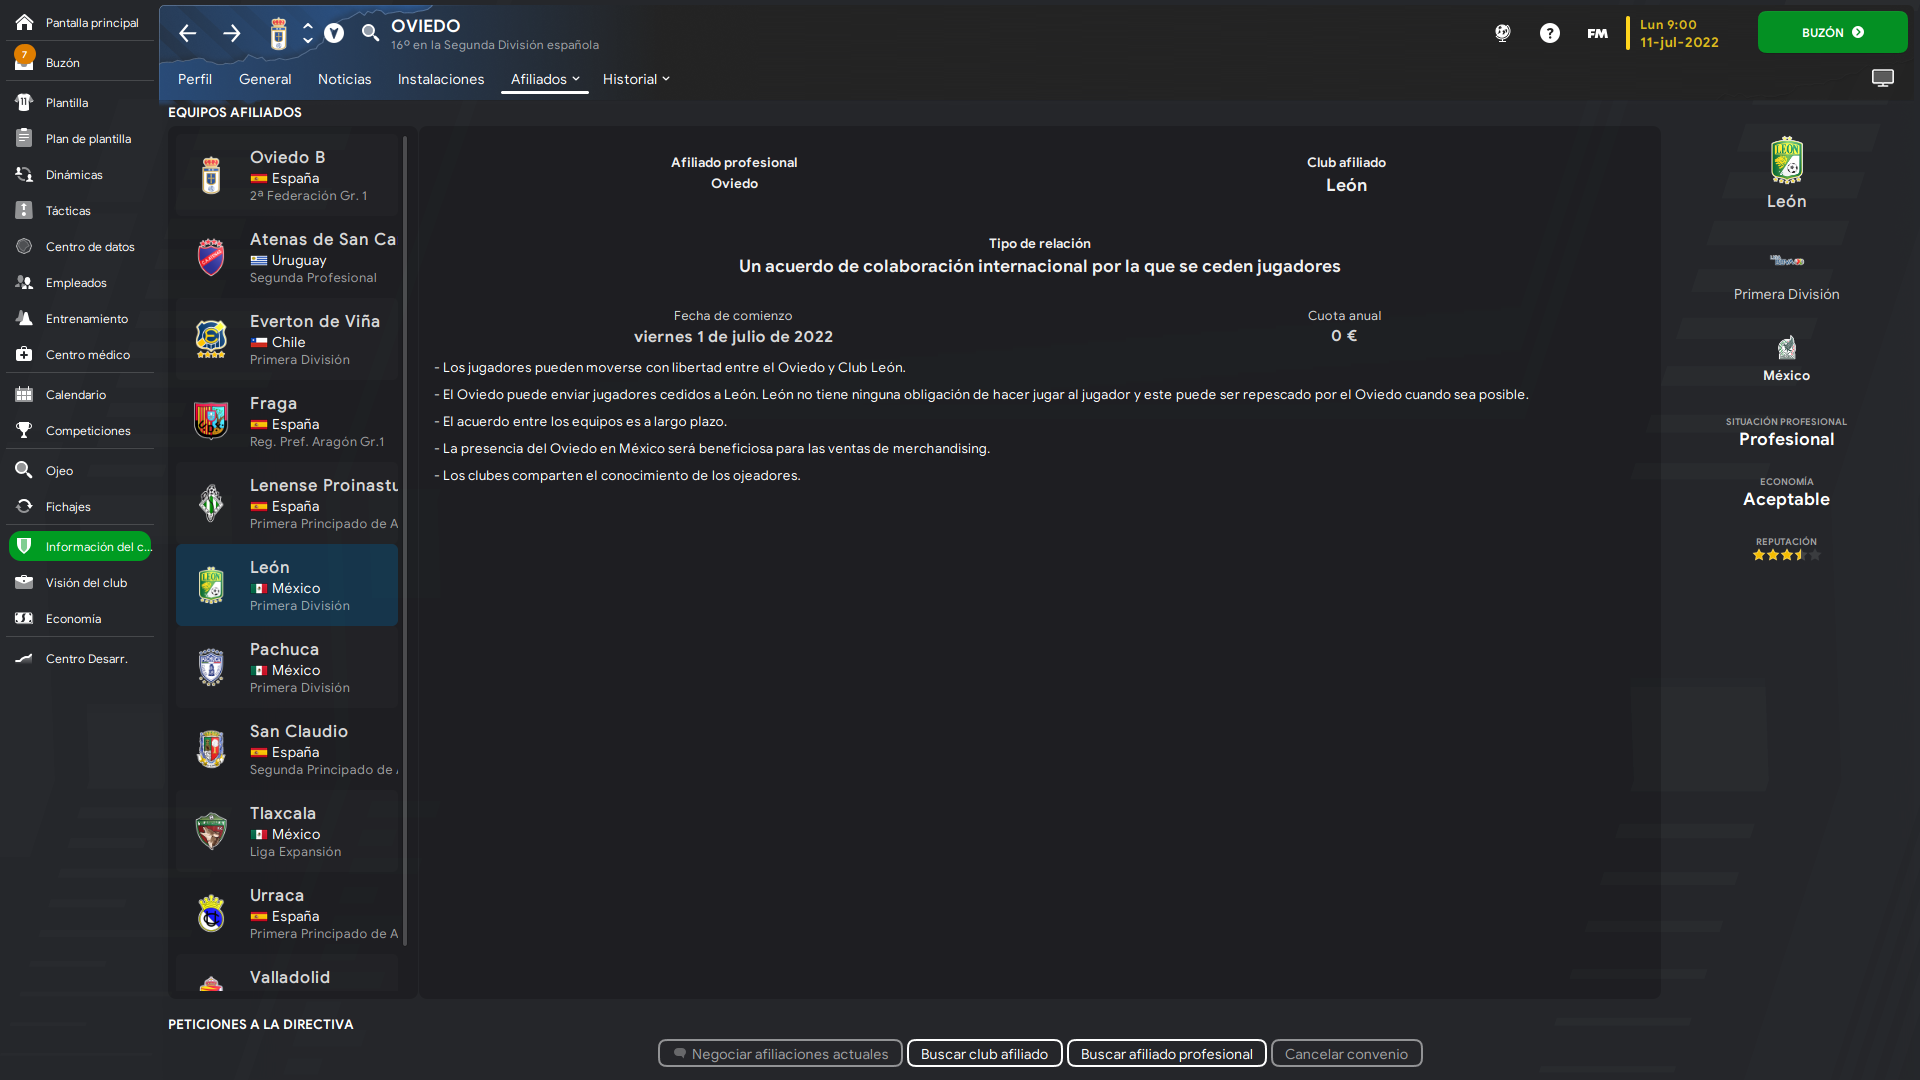Click the FM logo menu icon
Screen dimensions: 1920x1080
pyautogui.click(x=1597, y=33)
